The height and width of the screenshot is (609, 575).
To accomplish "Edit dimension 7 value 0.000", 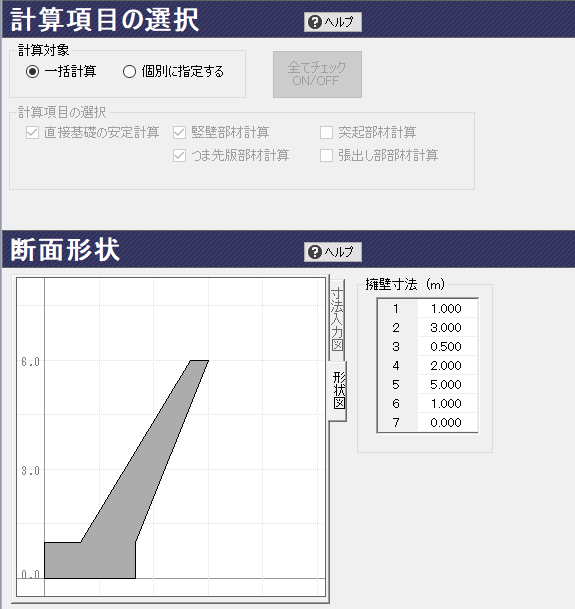I will 447,423.
